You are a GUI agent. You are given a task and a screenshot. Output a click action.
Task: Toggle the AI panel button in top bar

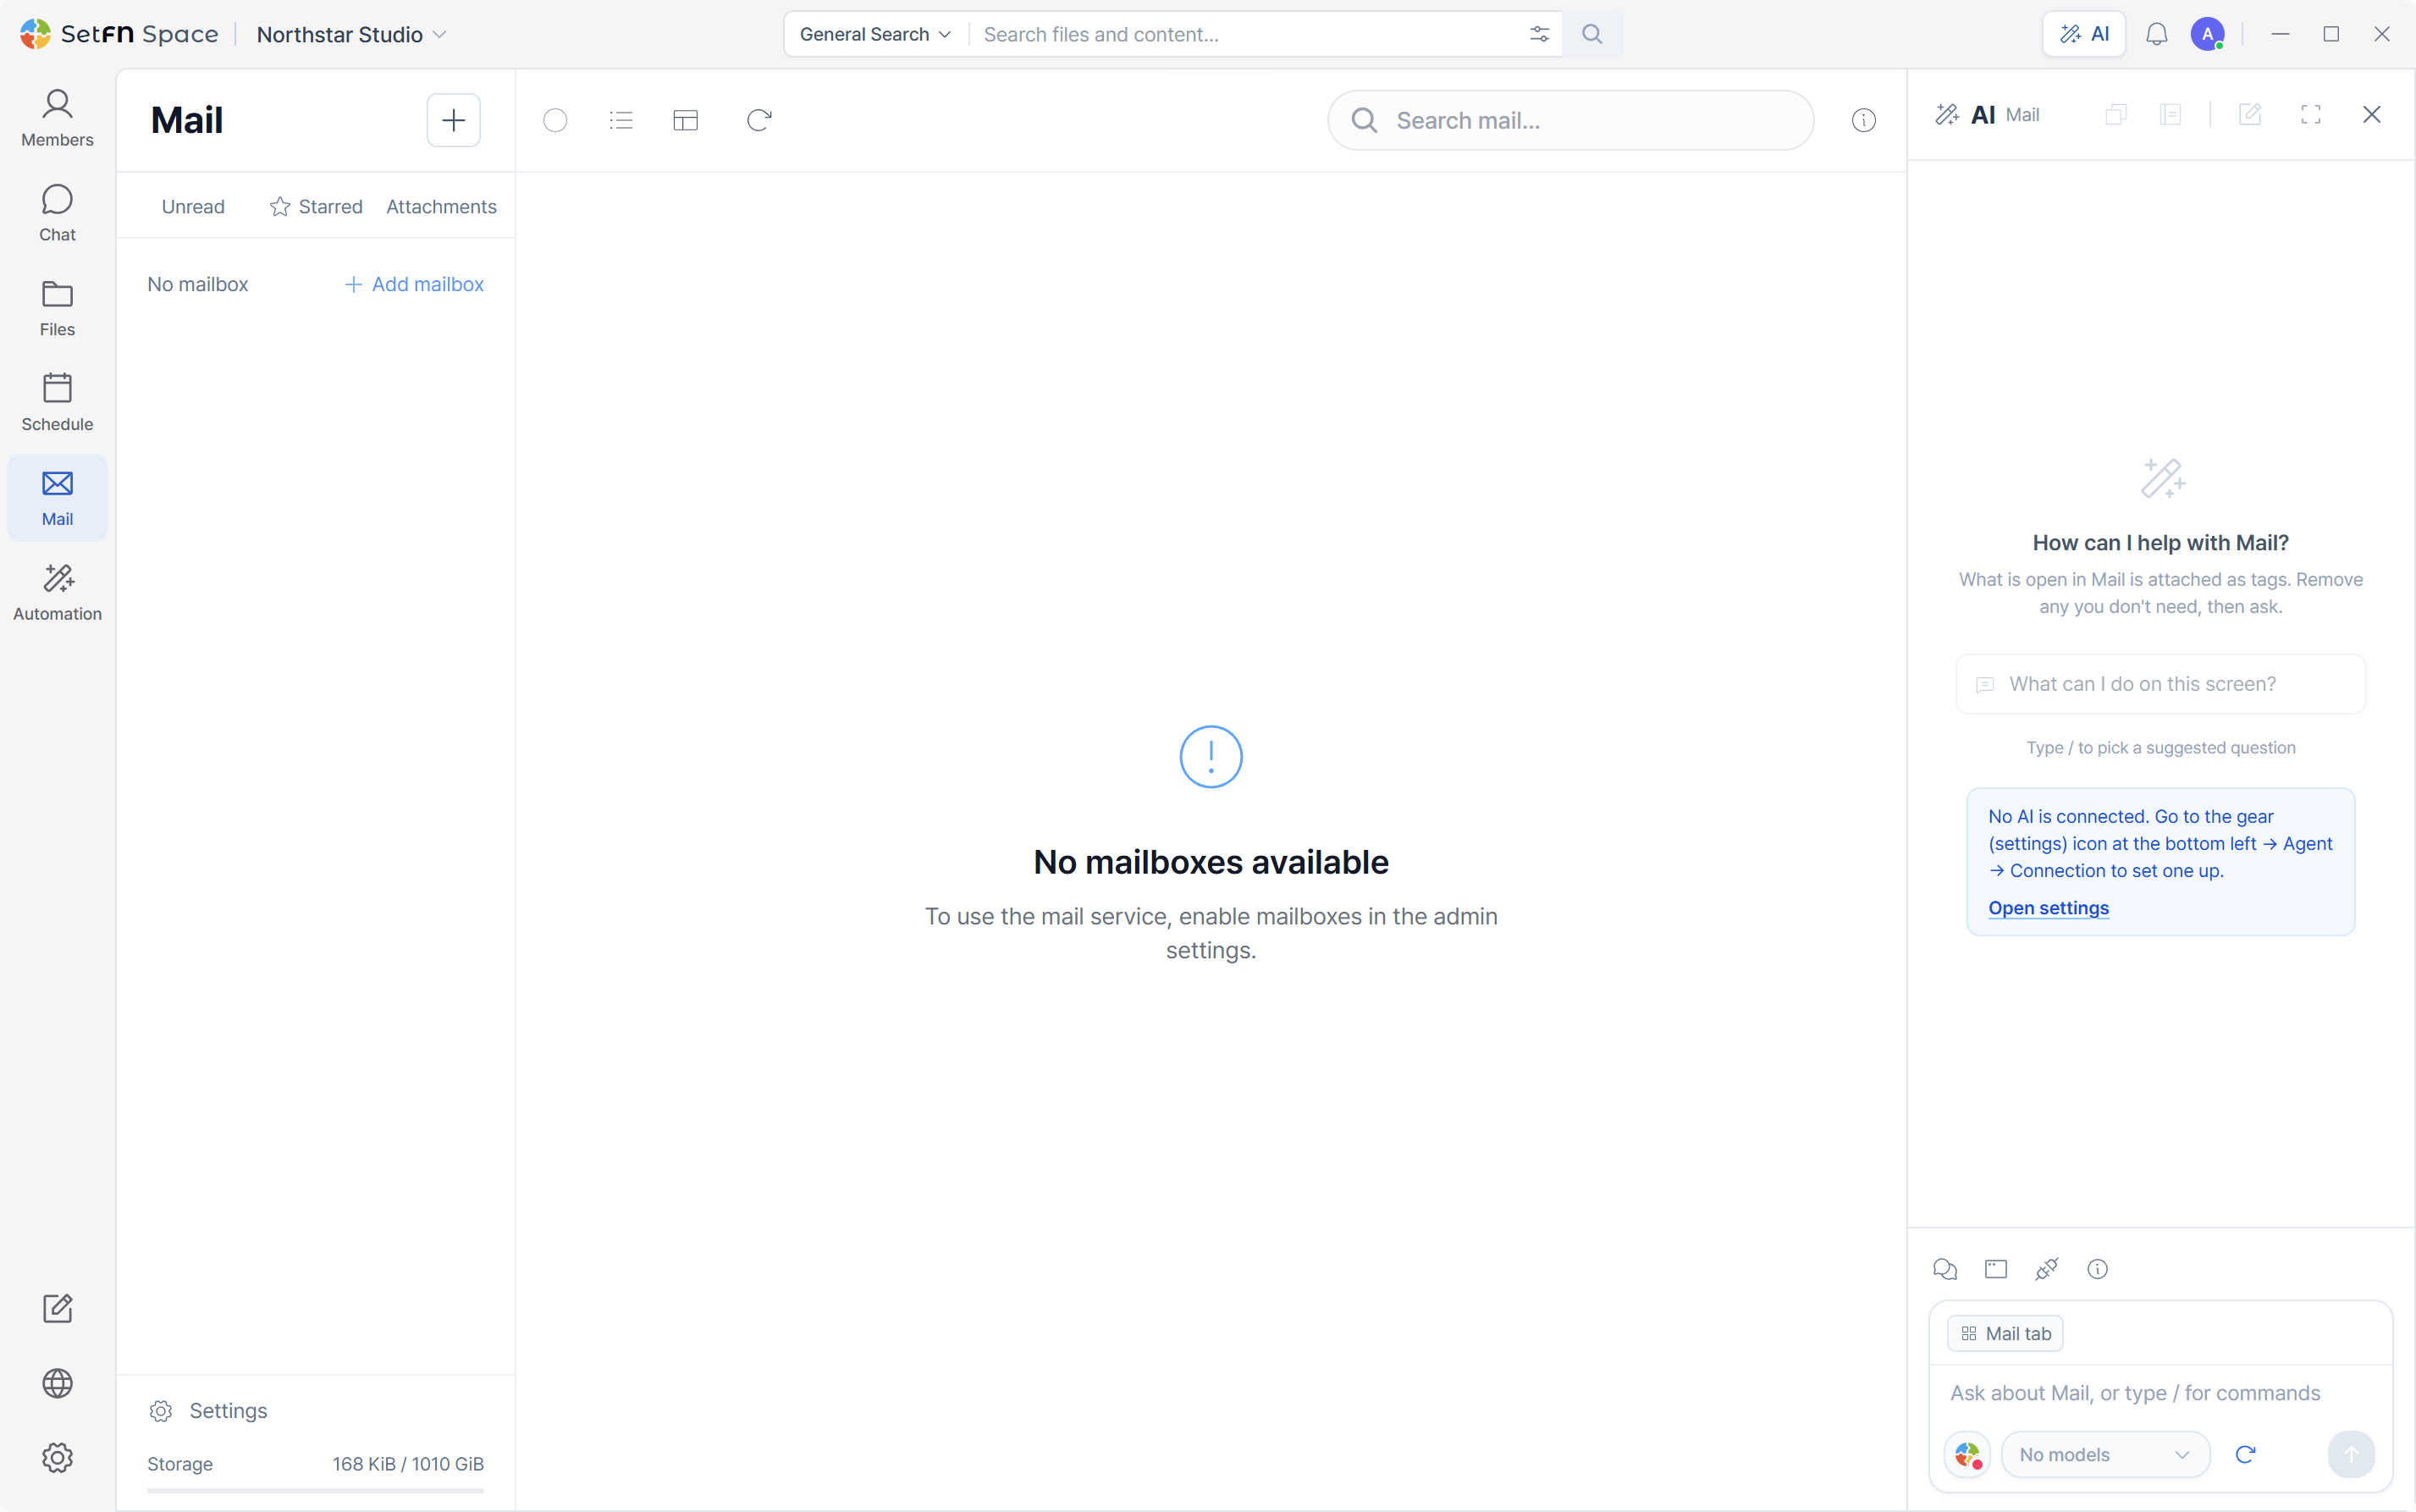[x=2084, y=34]
